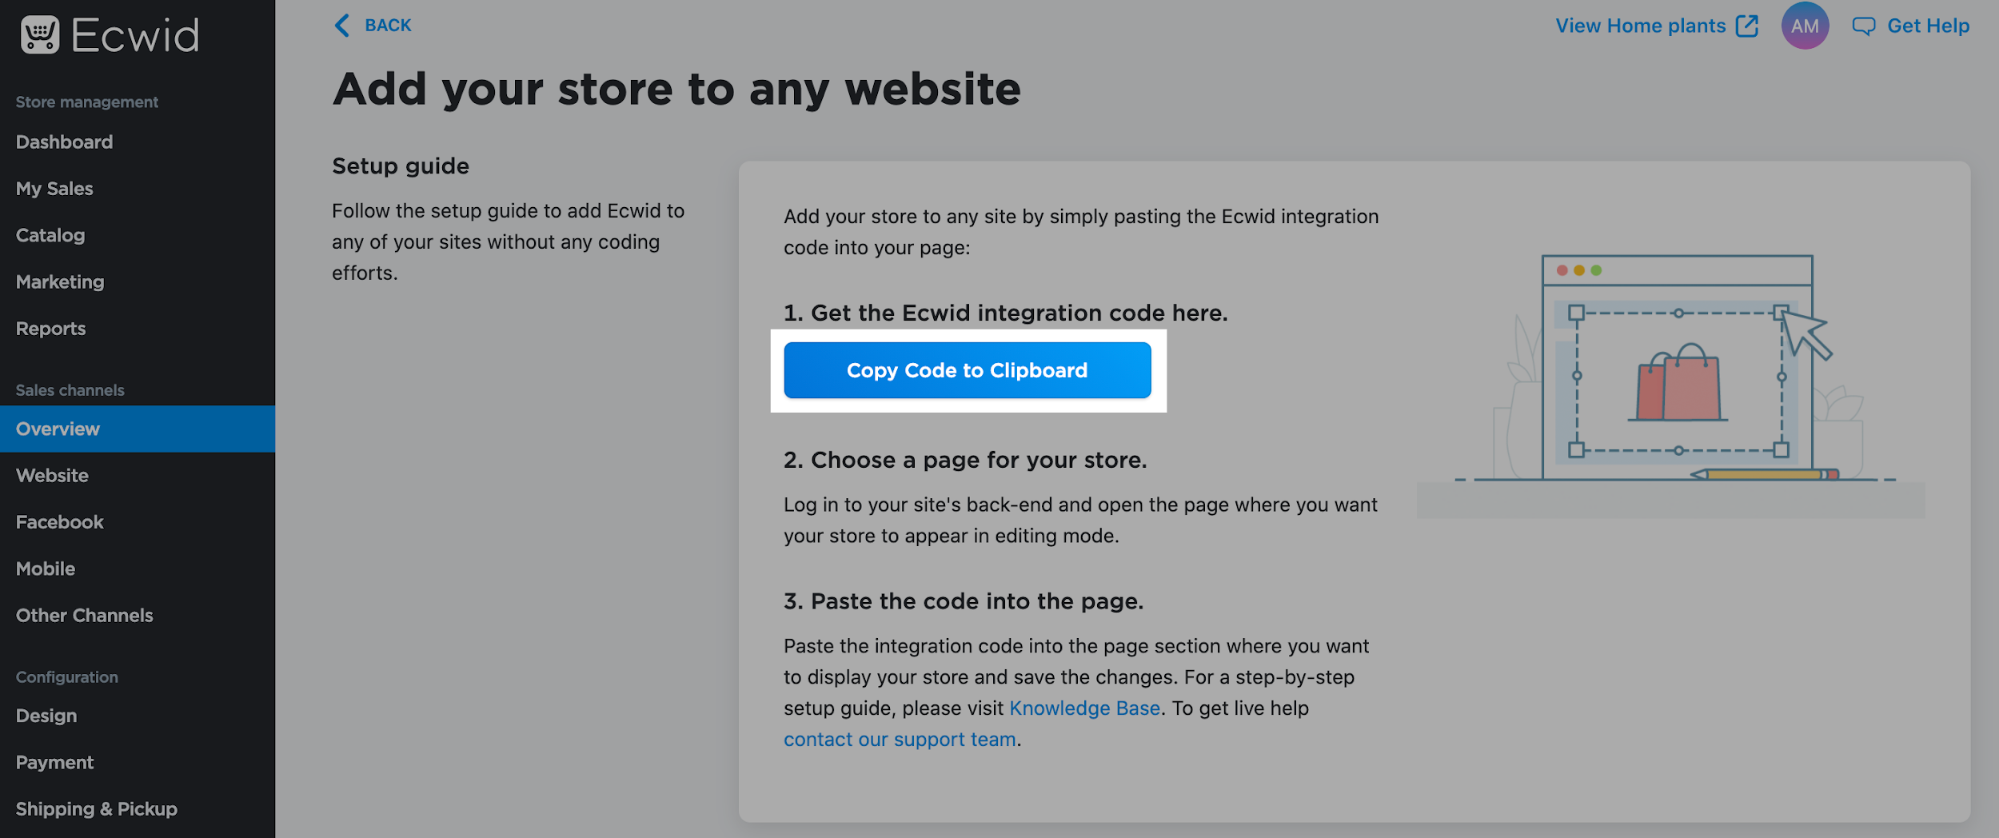Select the Overview sales channel

click(137, 429)
